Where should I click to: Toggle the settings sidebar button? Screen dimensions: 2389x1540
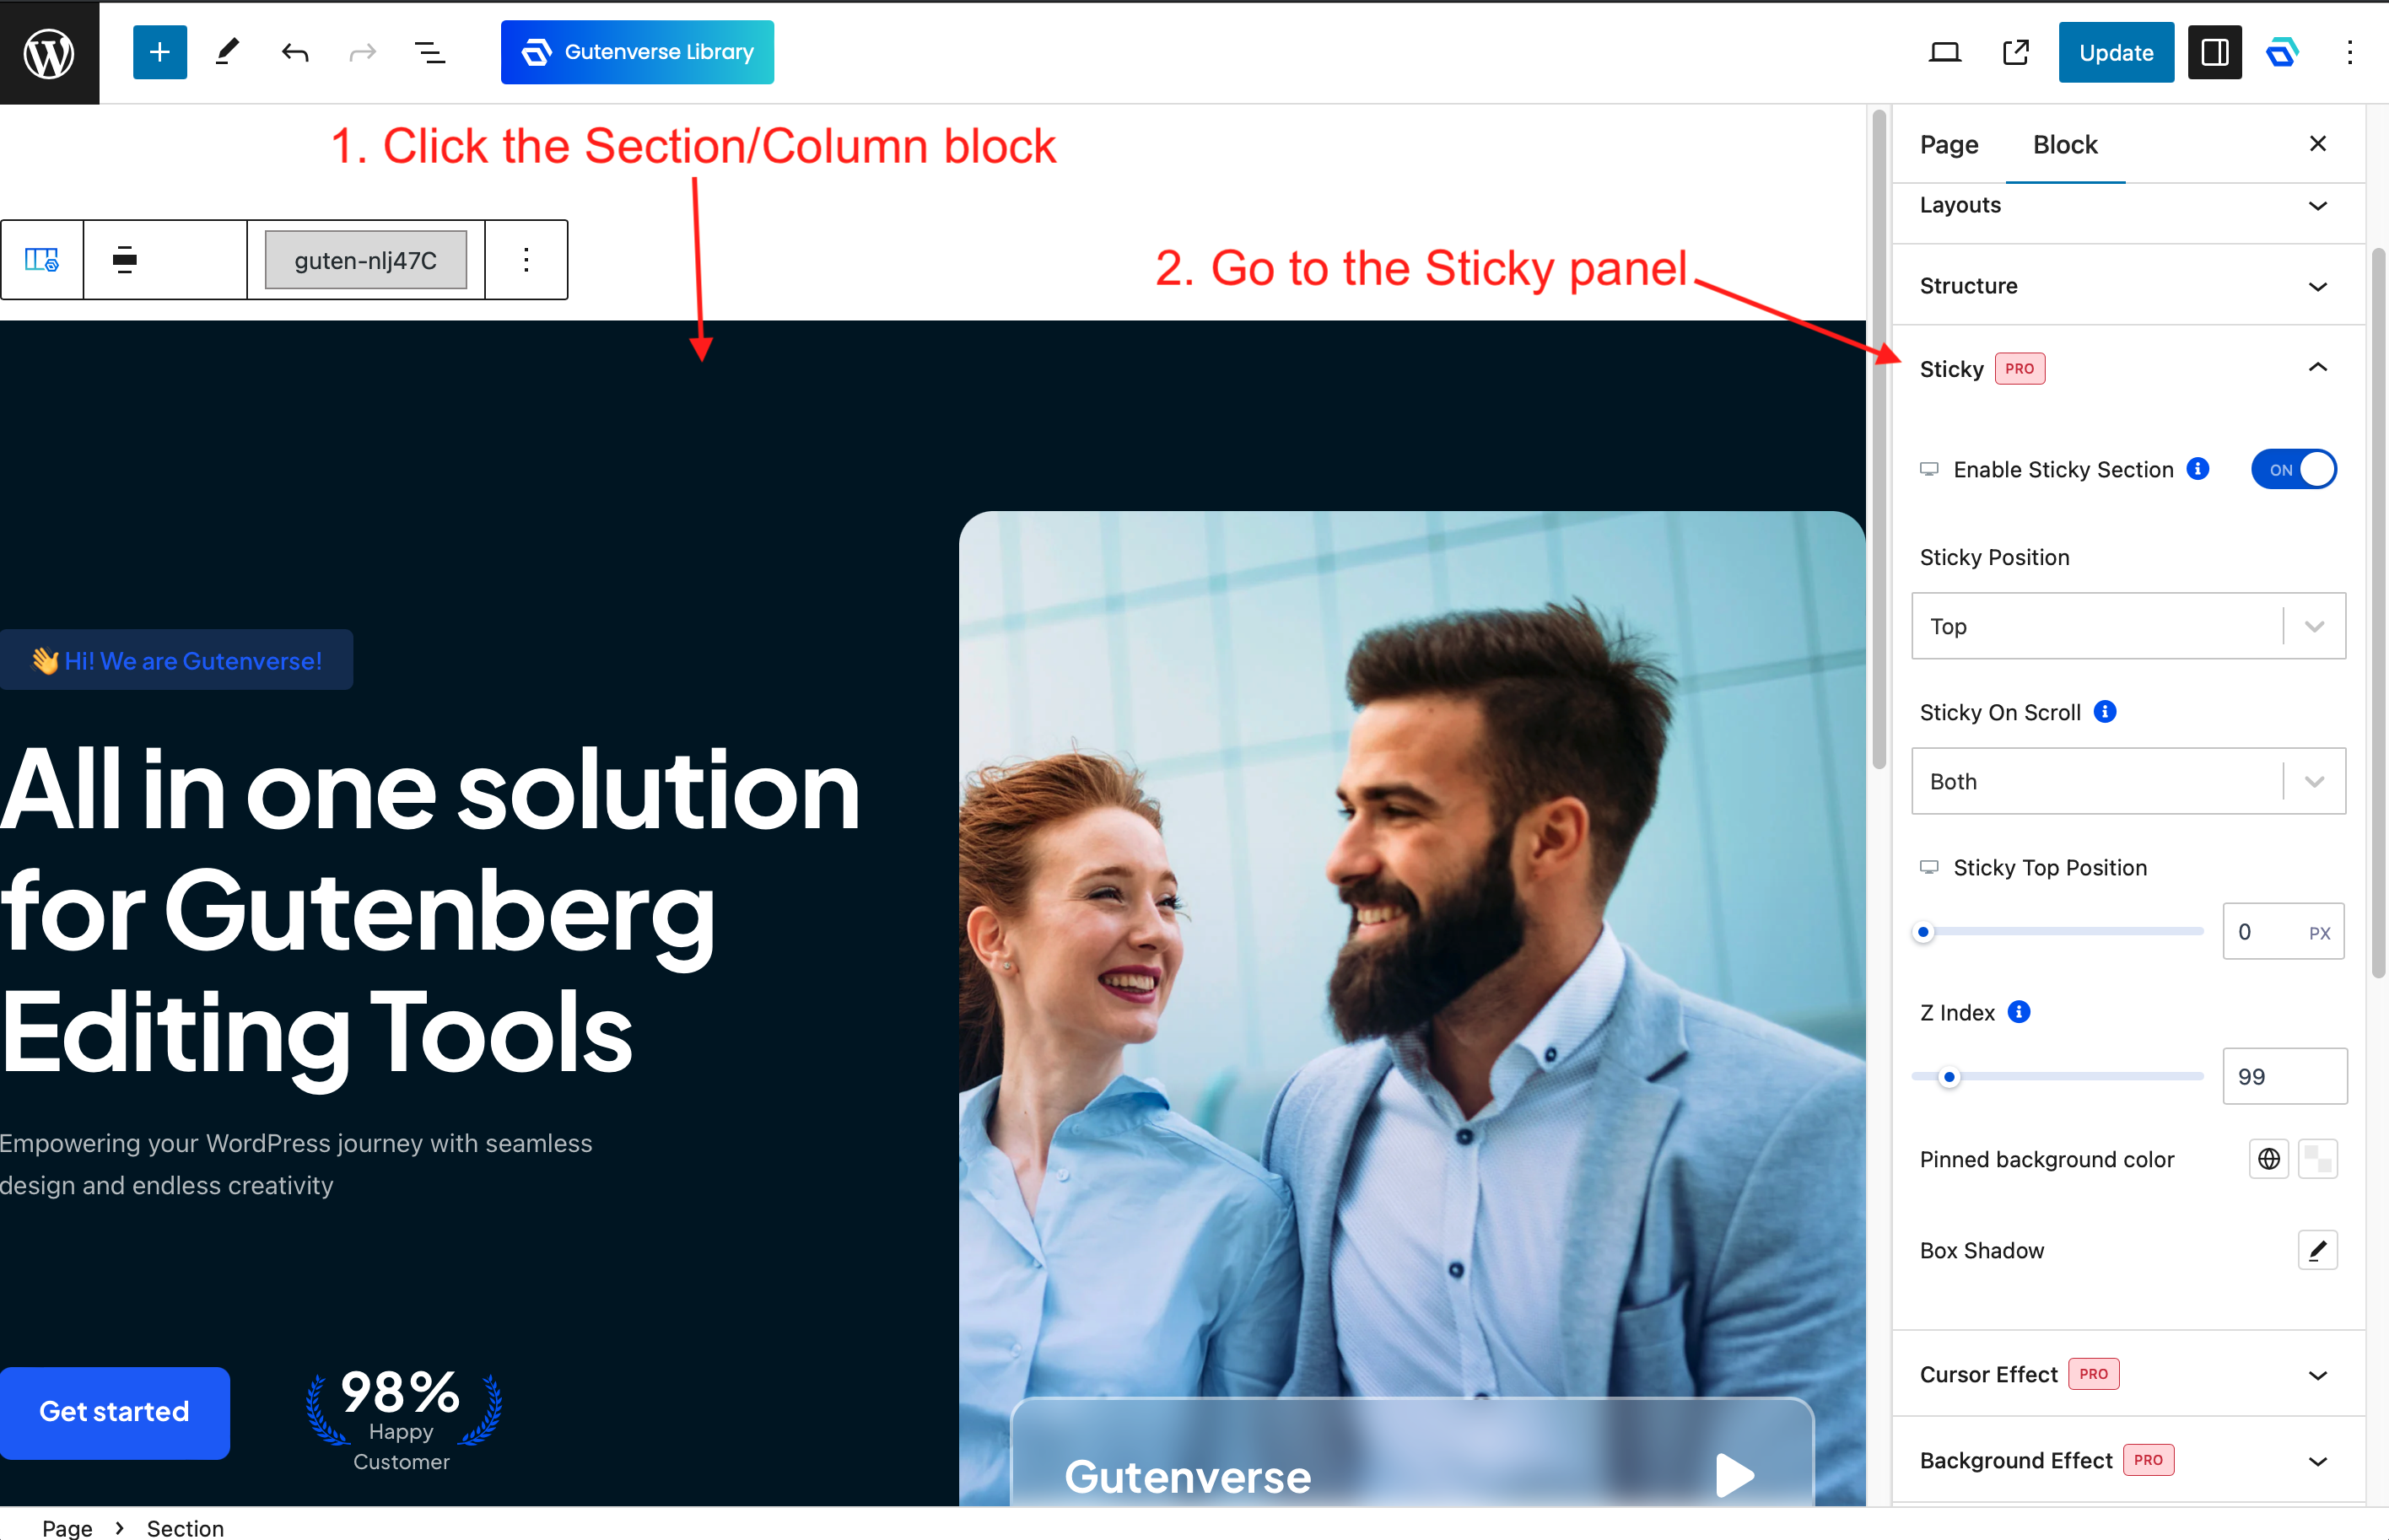(2215, 52)
